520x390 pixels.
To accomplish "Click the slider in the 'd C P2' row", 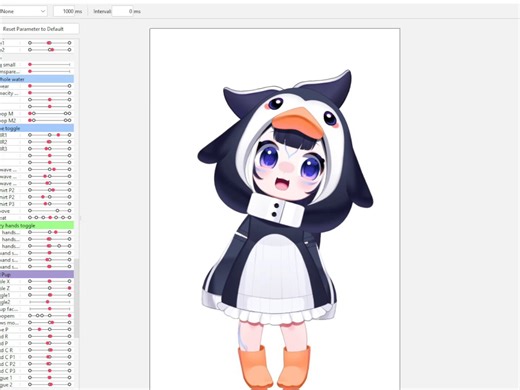I will coord(50,364).
